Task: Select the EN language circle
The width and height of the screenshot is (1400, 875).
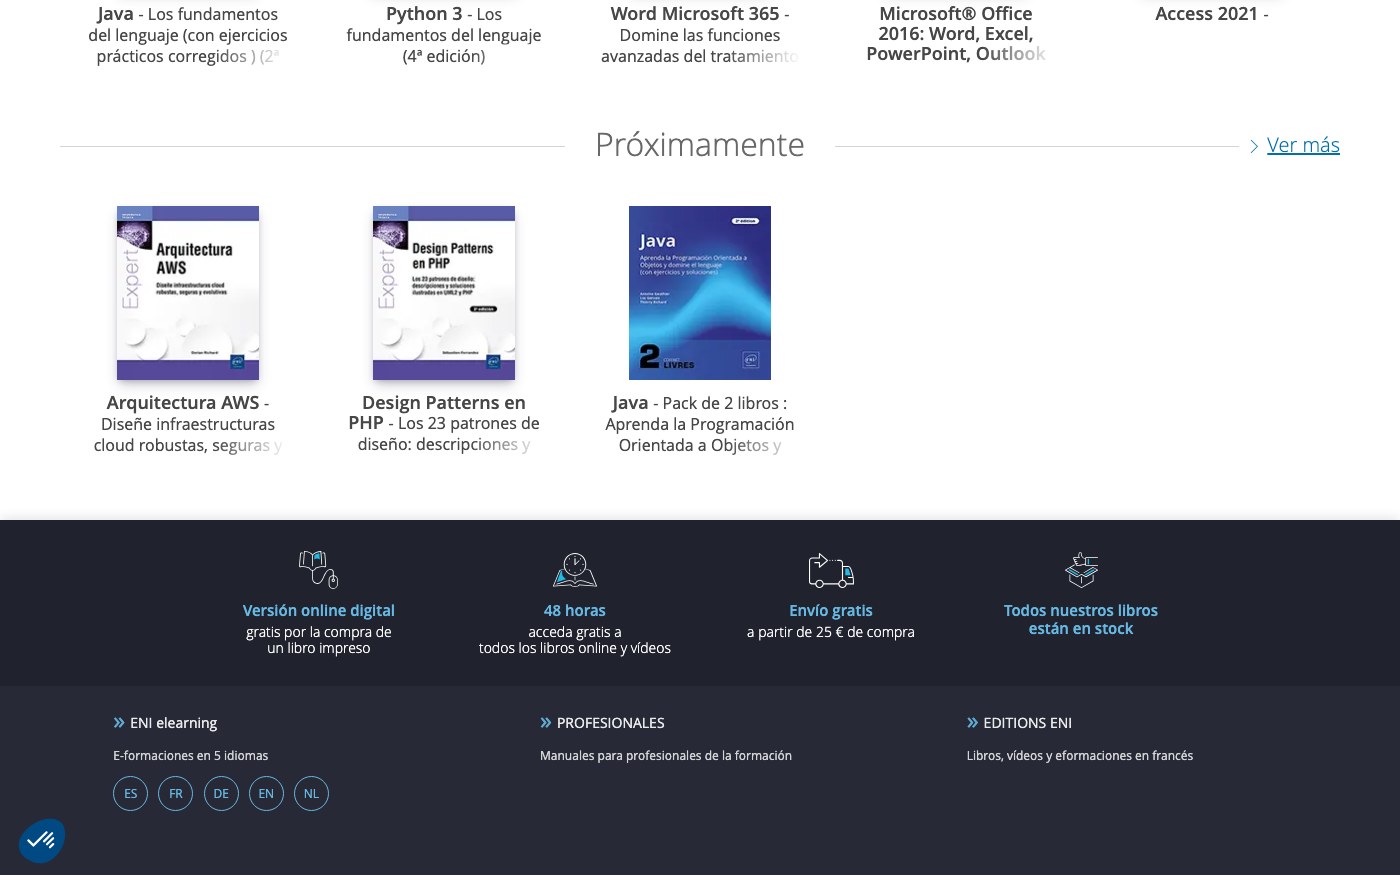Action: 266,794
